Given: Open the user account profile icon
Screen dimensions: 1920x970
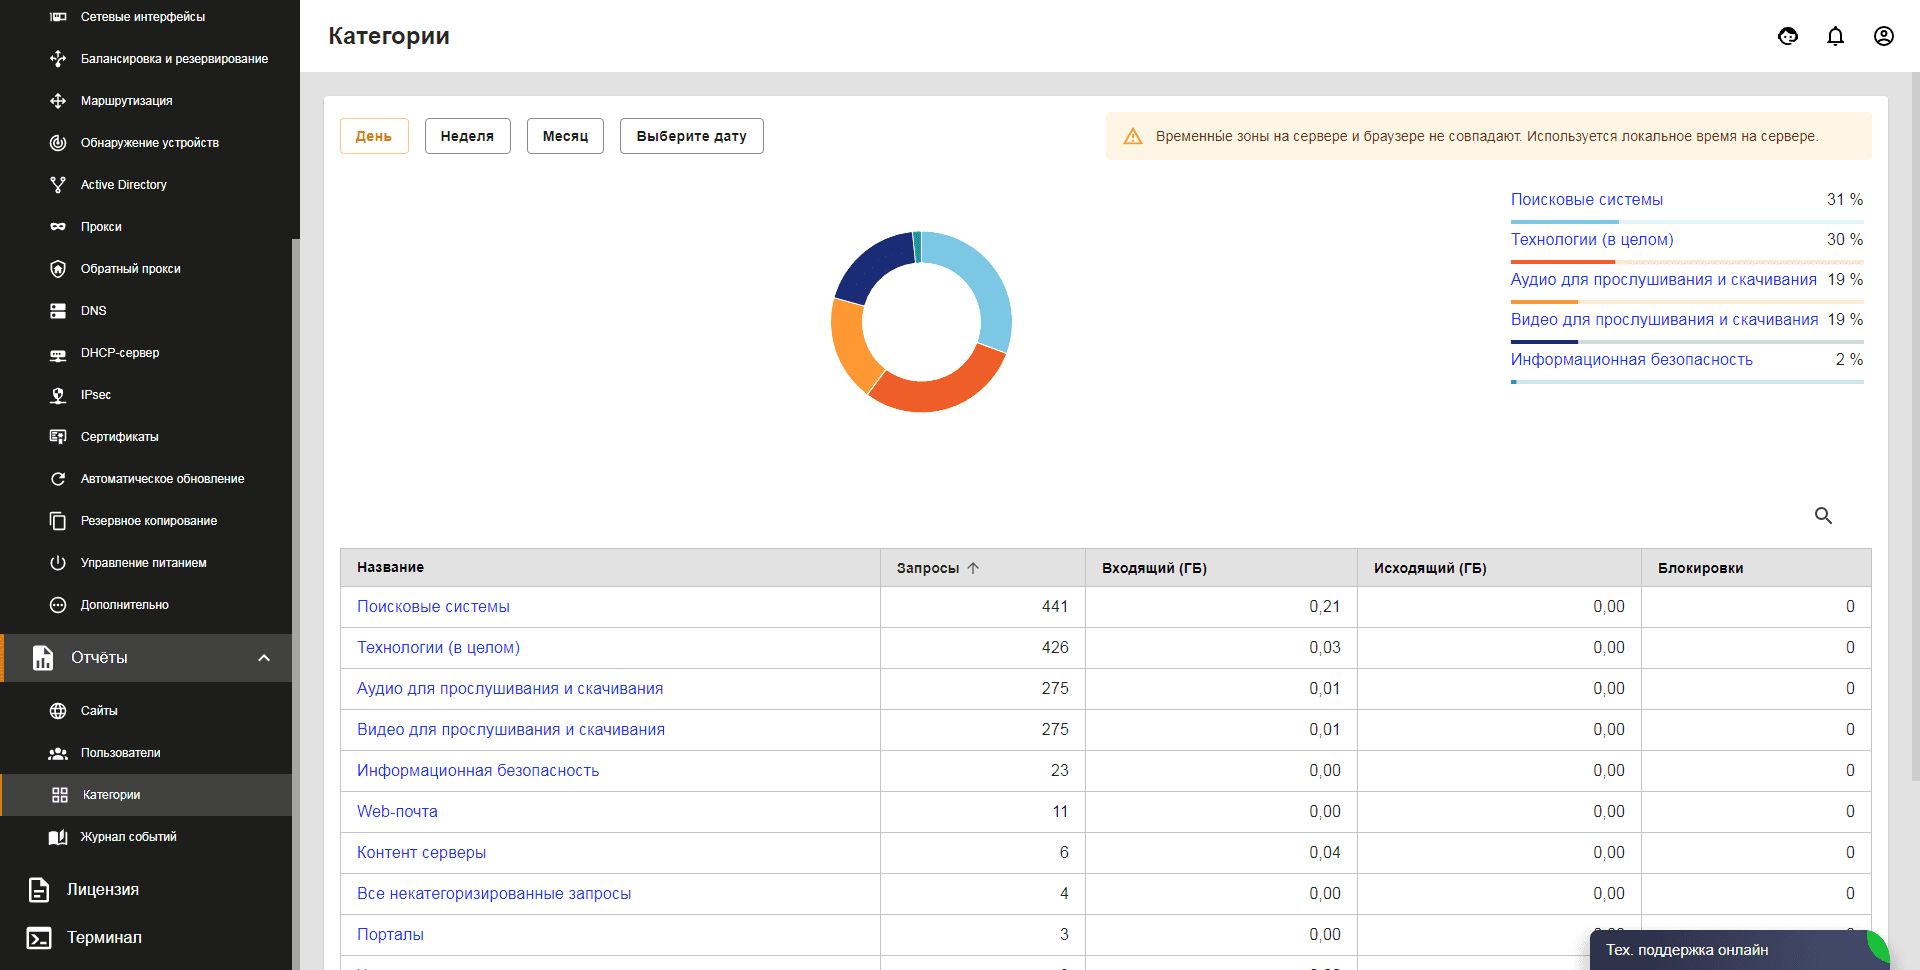Looking at the screenshot, I should click(1883, 37).
